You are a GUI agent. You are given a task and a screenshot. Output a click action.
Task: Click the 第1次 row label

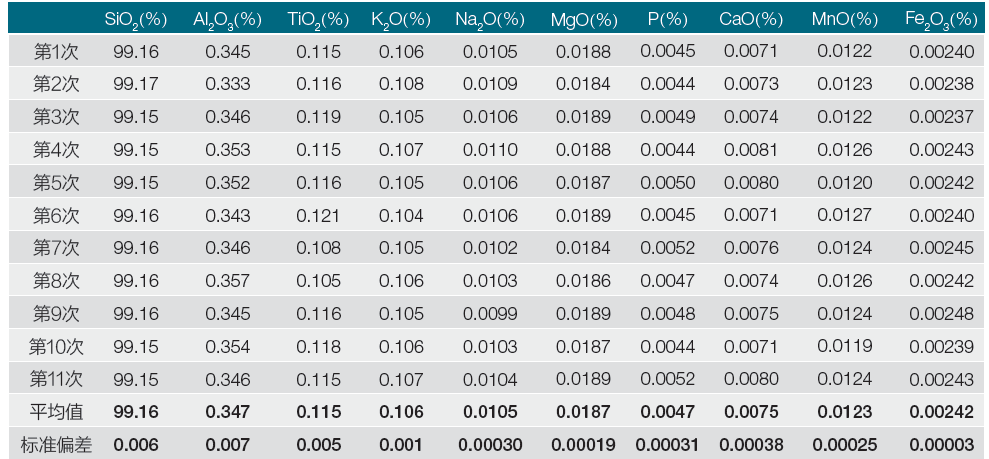56,52
